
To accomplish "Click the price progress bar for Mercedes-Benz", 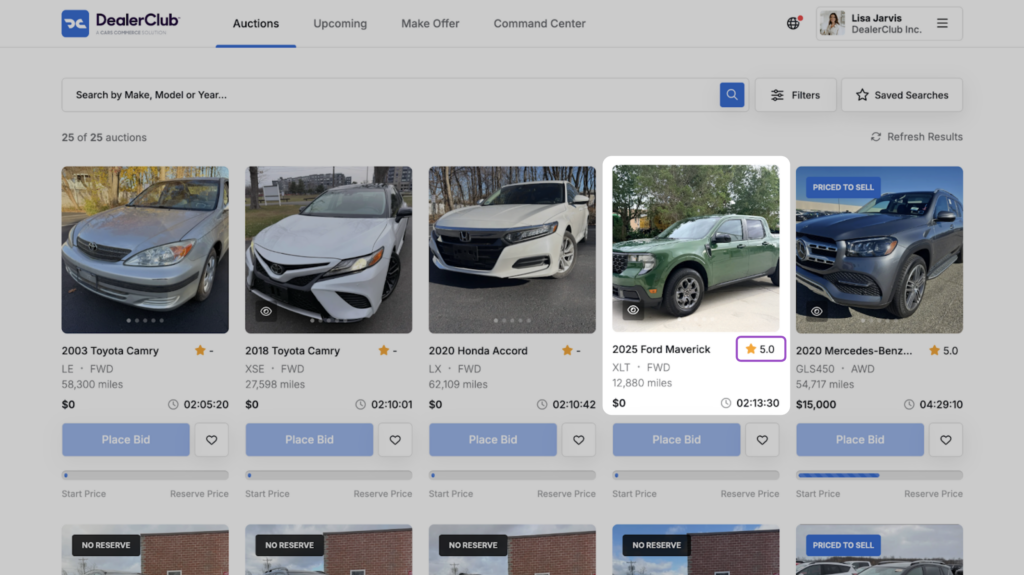I will (x=879, y=475).
